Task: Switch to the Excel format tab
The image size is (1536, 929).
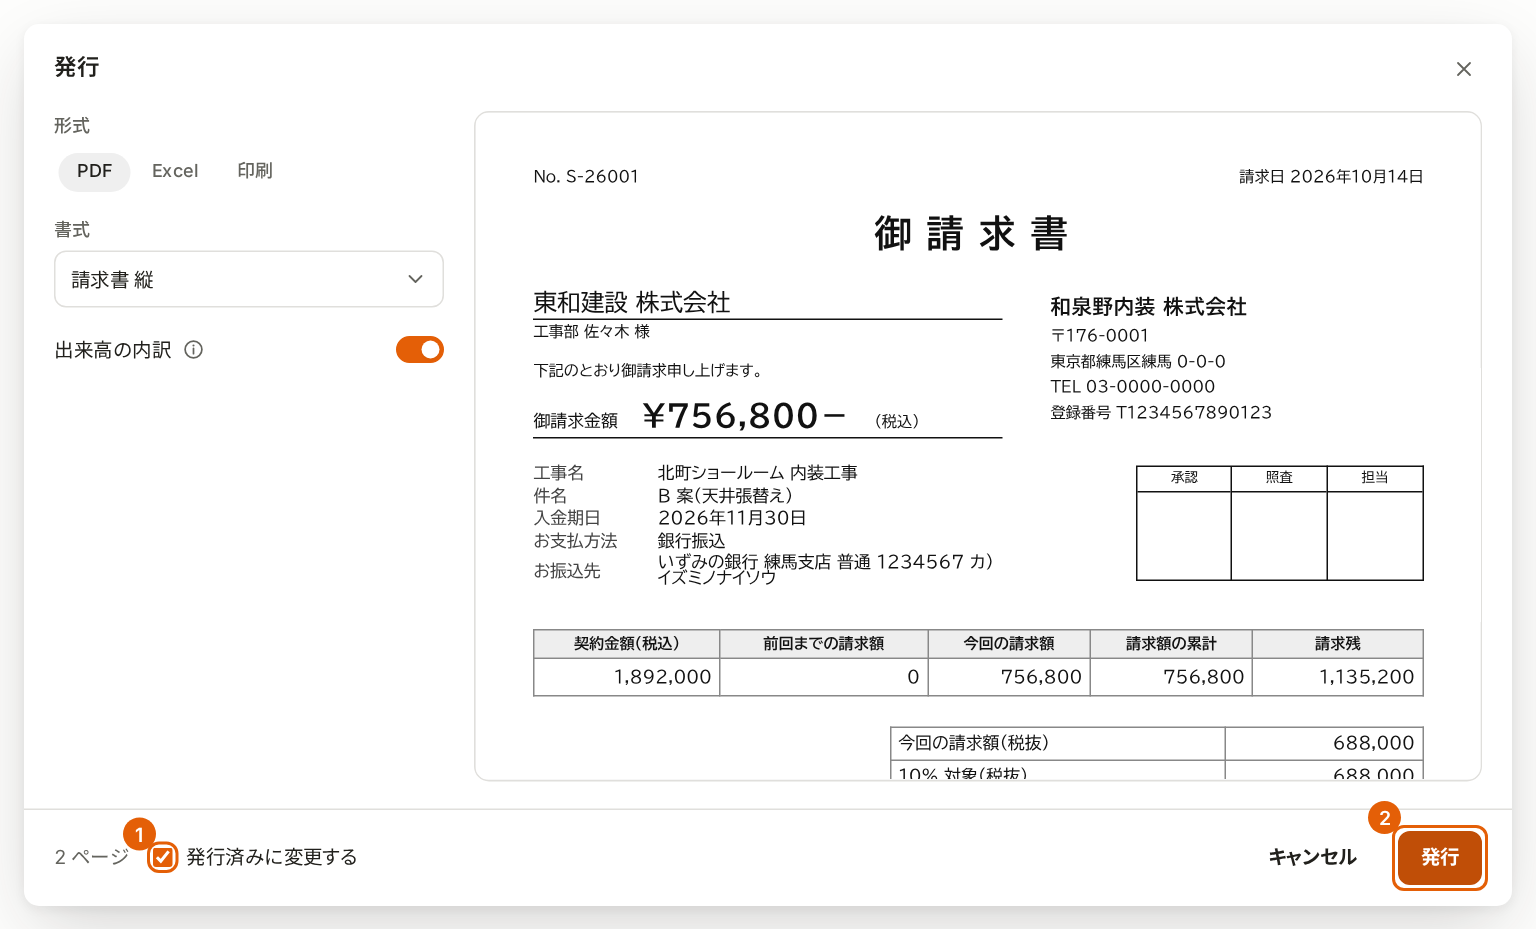Action: 175,171
